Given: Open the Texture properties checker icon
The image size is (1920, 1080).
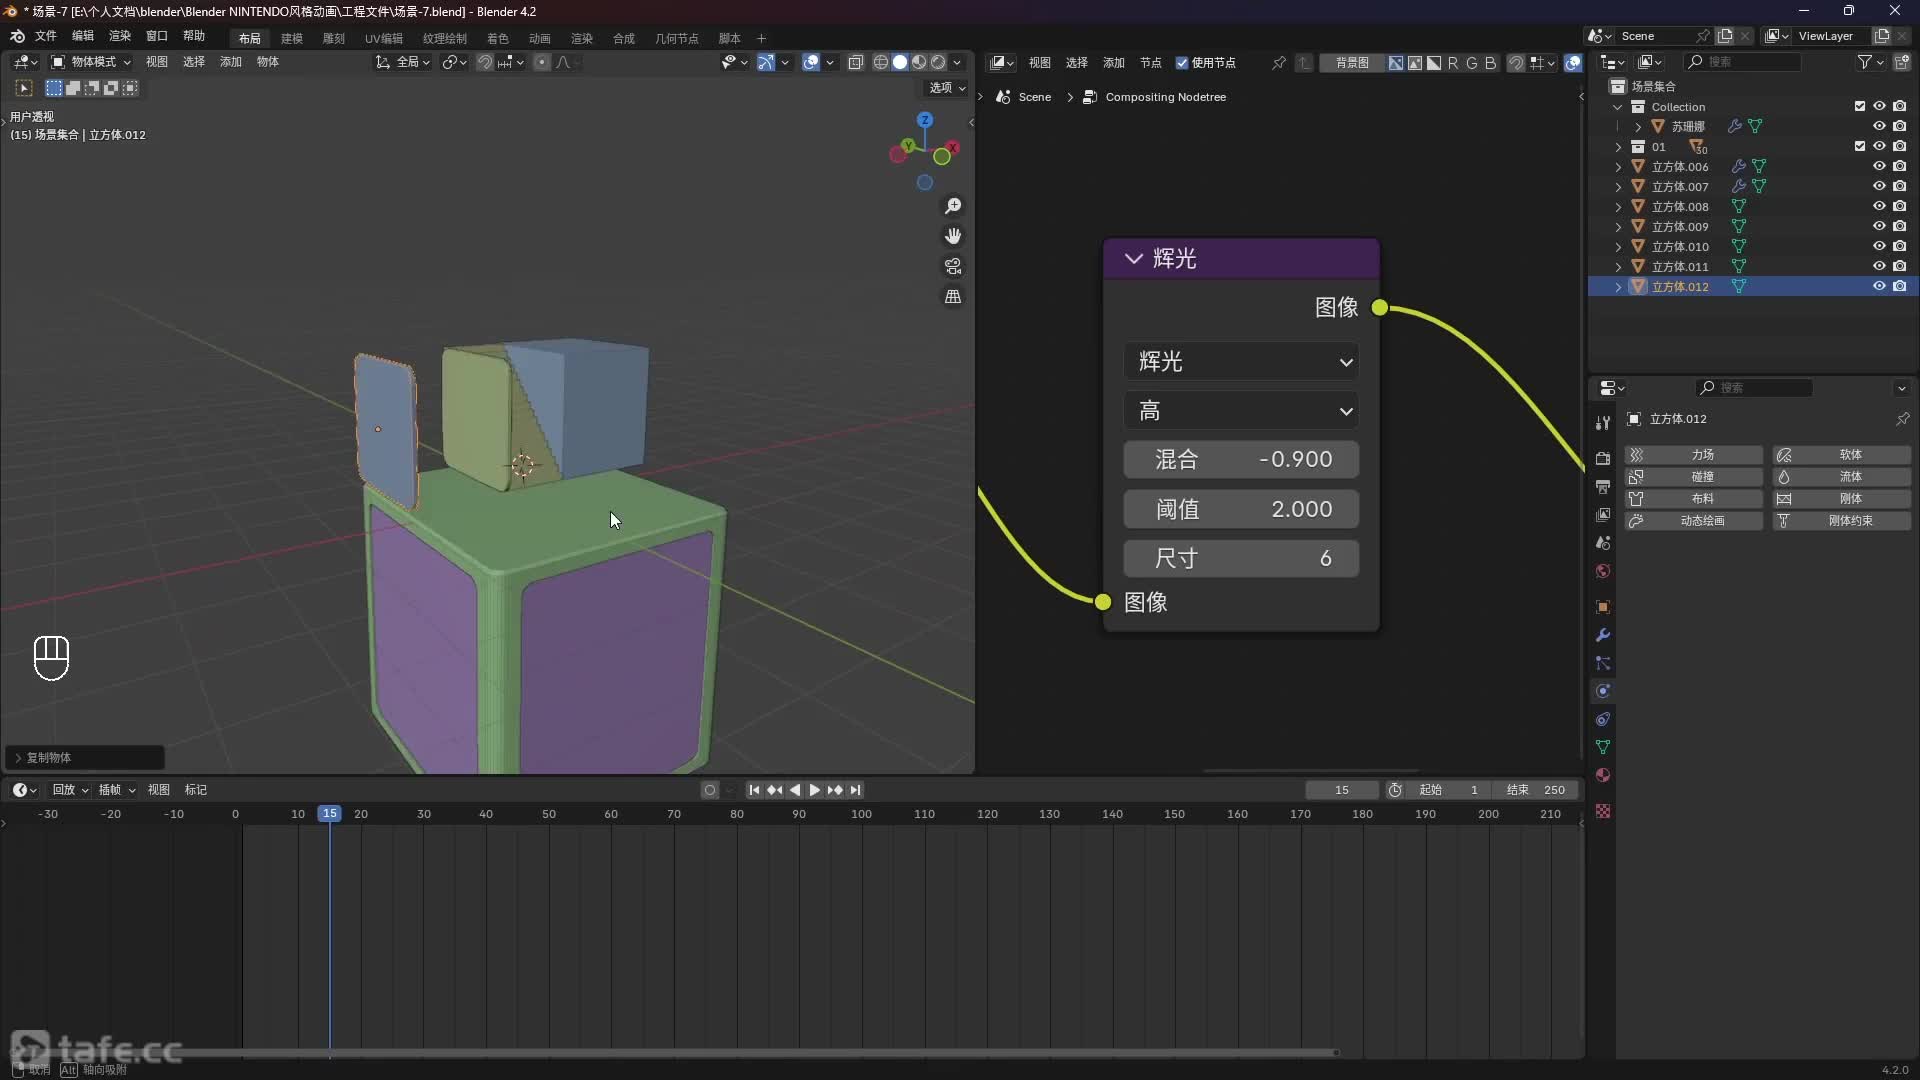Looking at the screenshot, I should coord(1603,811).
